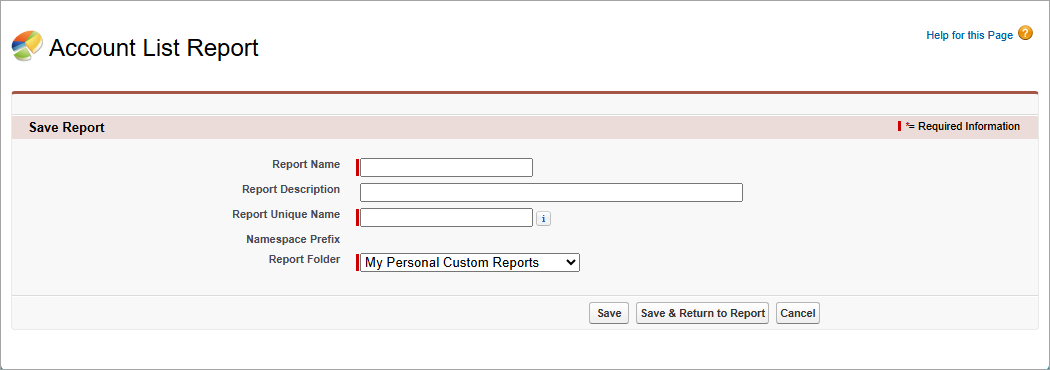Click the Report Unique Name label

coord(287,215)
